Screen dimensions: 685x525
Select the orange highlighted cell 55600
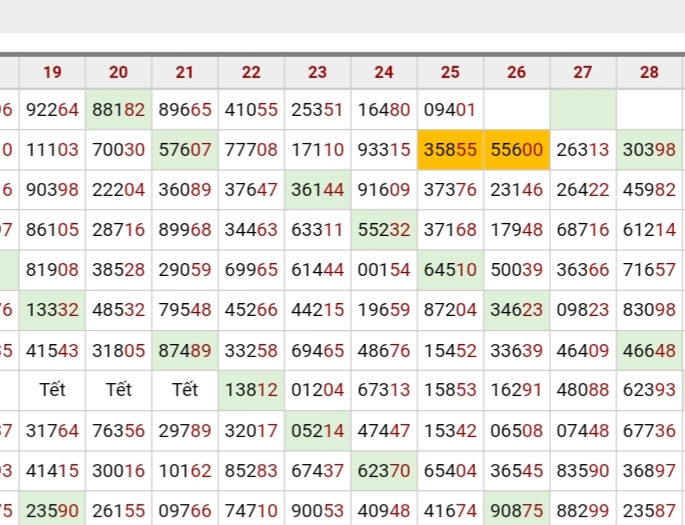[x=516, y=150]
